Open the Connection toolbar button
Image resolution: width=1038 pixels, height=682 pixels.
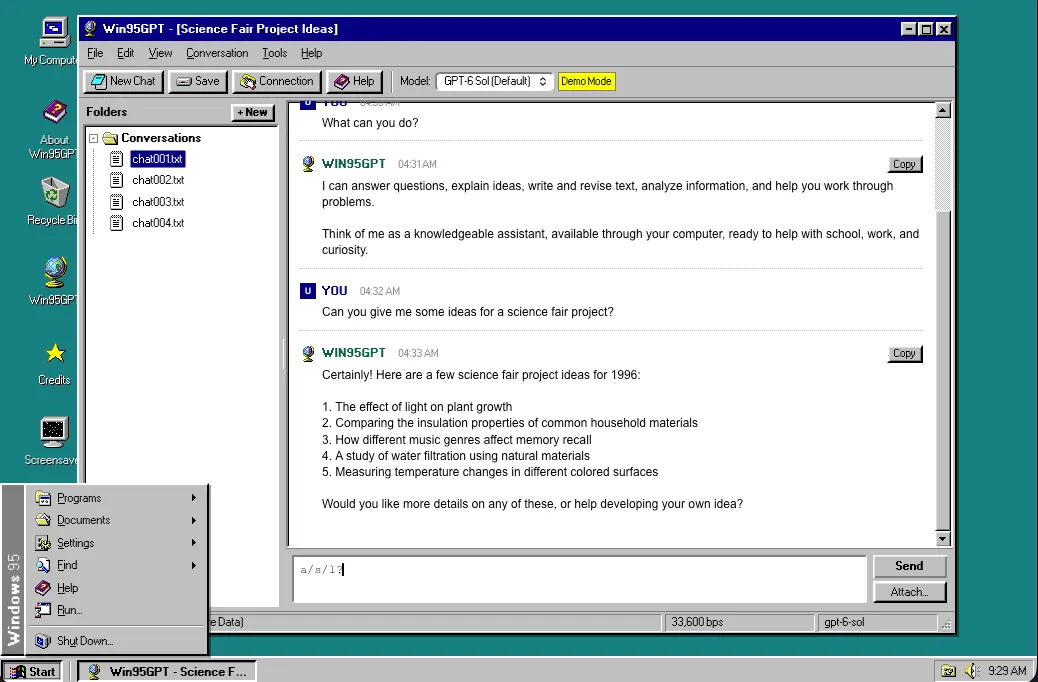click(276, 81)
